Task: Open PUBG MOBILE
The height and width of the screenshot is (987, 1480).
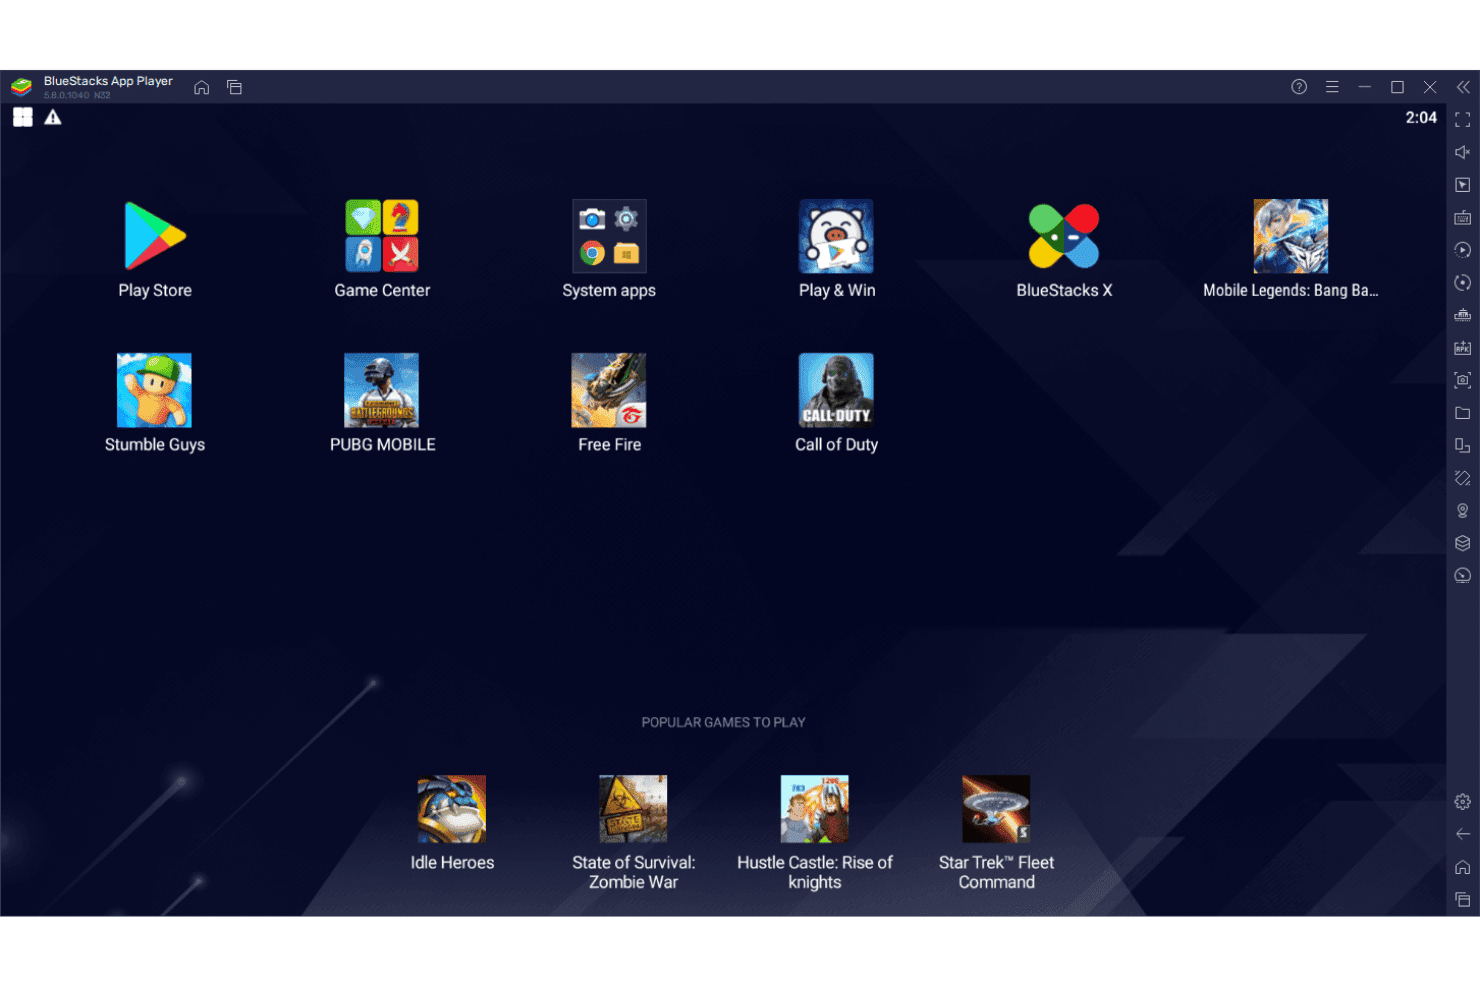Action: [x=382, y=391]
